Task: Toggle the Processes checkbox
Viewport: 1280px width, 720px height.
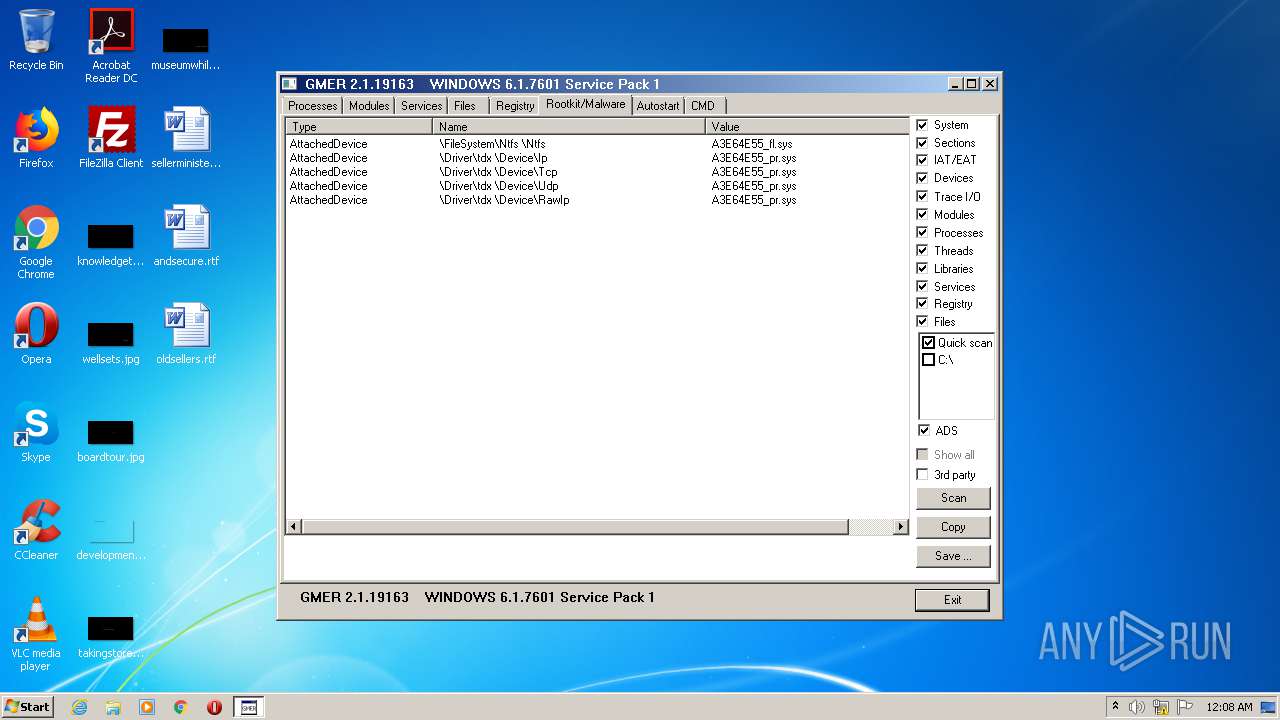Action: [x=922, y=232]
